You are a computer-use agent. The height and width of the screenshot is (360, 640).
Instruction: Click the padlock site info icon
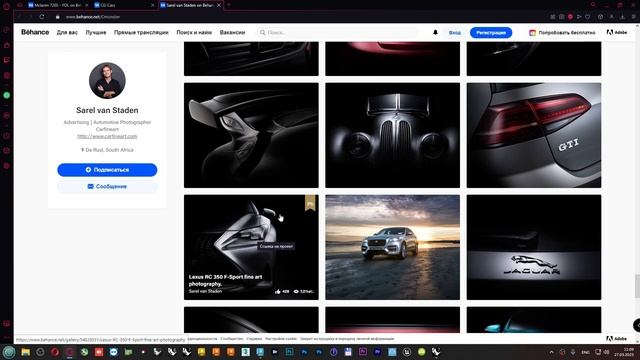(x=58, y=17)
